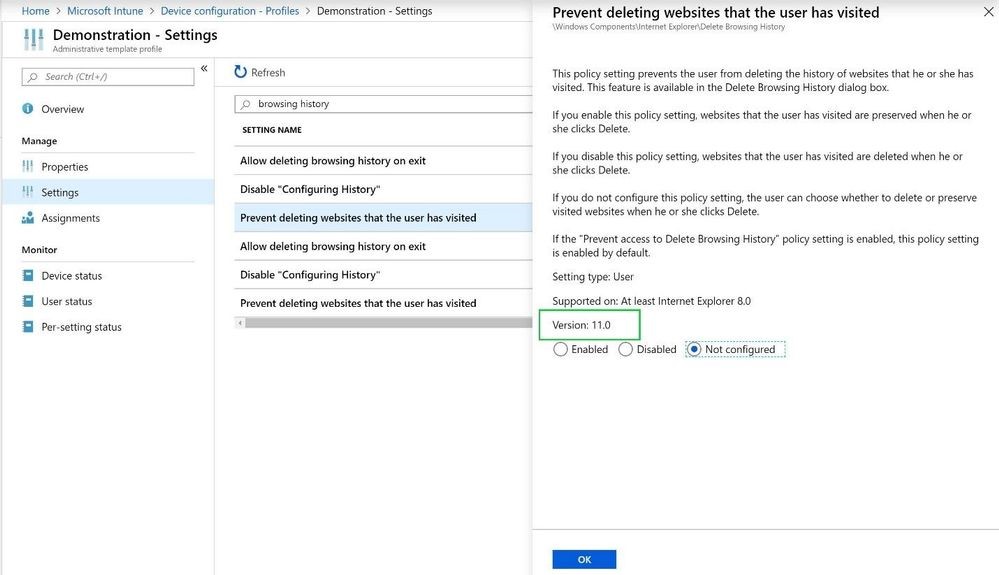
Task: Click the Assignments people icon
Action: (x=27, y=218)
